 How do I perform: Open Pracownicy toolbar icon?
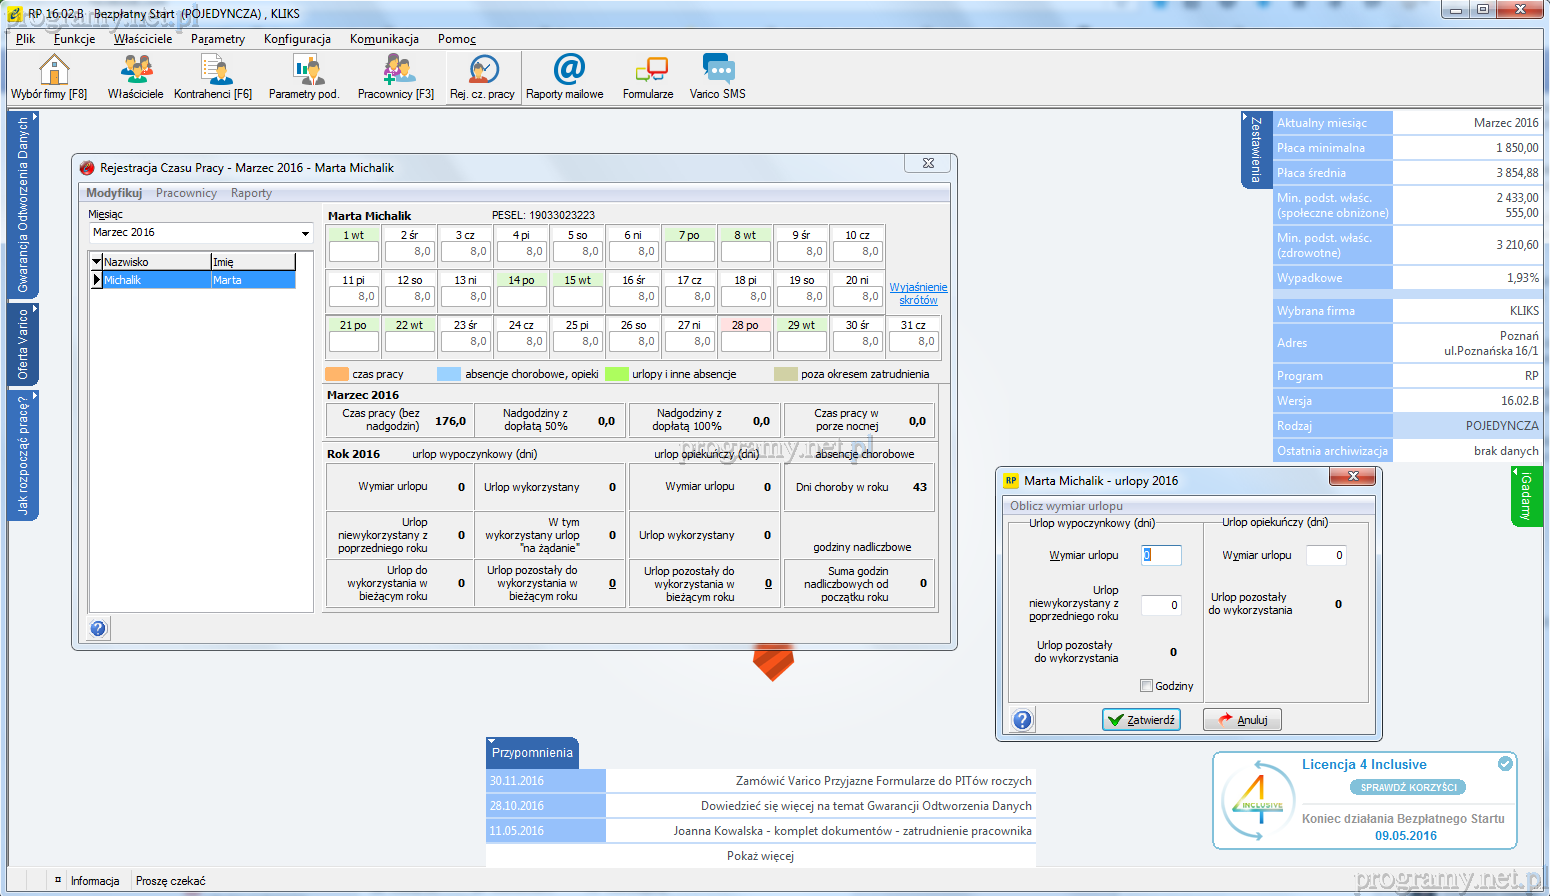(x=397, y=70)
